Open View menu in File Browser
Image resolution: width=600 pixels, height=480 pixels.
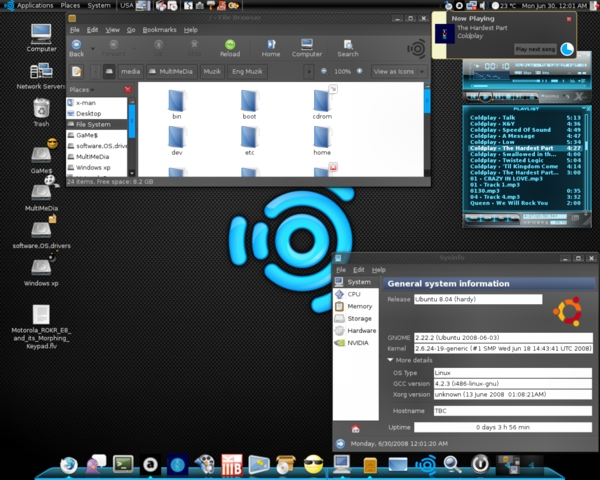(x=112, y=30)
